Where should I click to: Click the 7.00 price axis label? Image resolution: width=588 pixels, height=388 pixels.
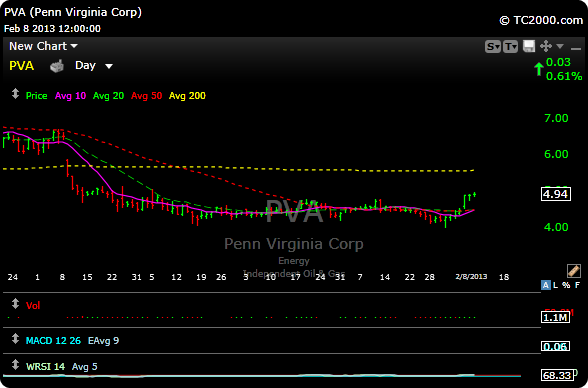[556, 118]
